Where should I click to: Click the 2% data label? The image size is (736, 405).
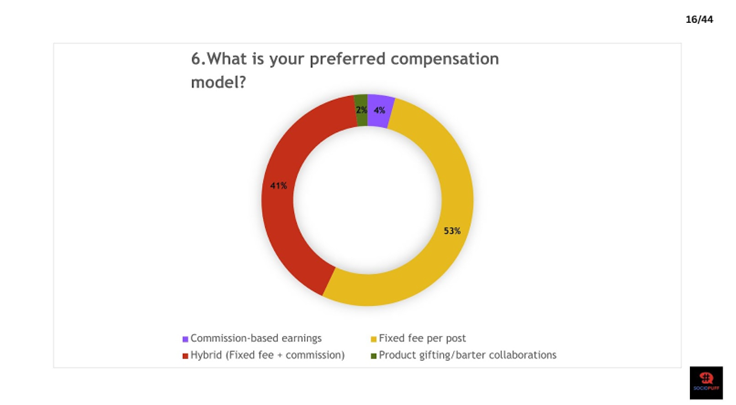[361, 110]
